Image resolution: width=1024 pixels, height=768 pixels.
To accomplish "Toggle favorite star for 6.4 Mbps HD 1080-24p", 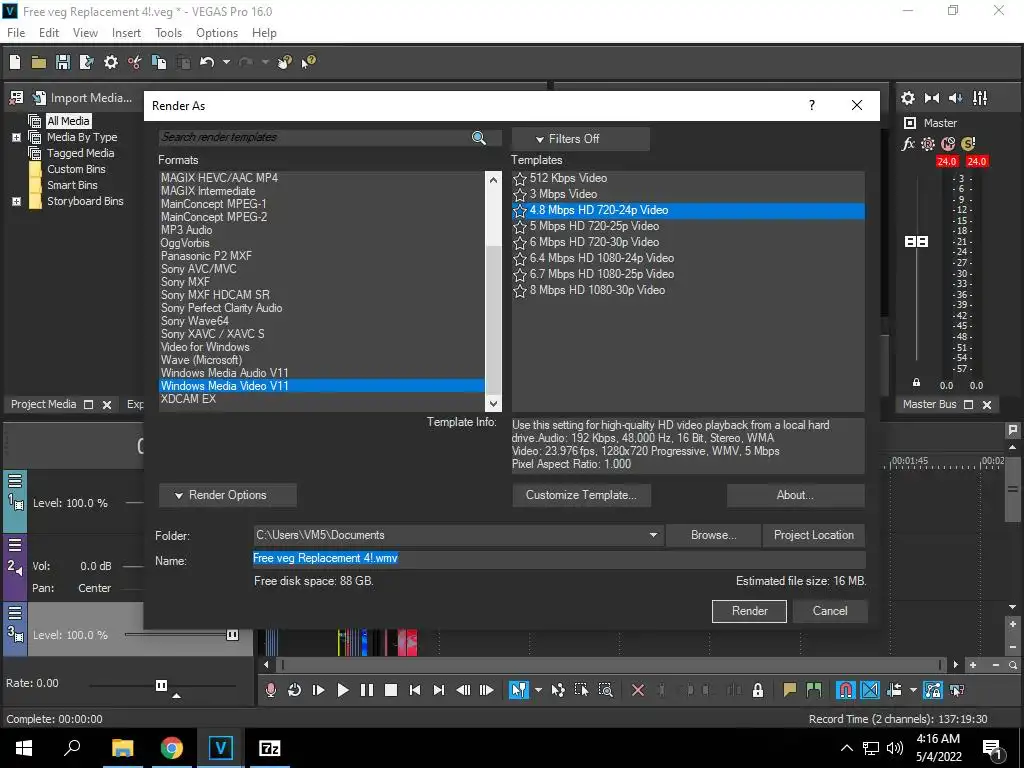I will (x=520, y=259).
